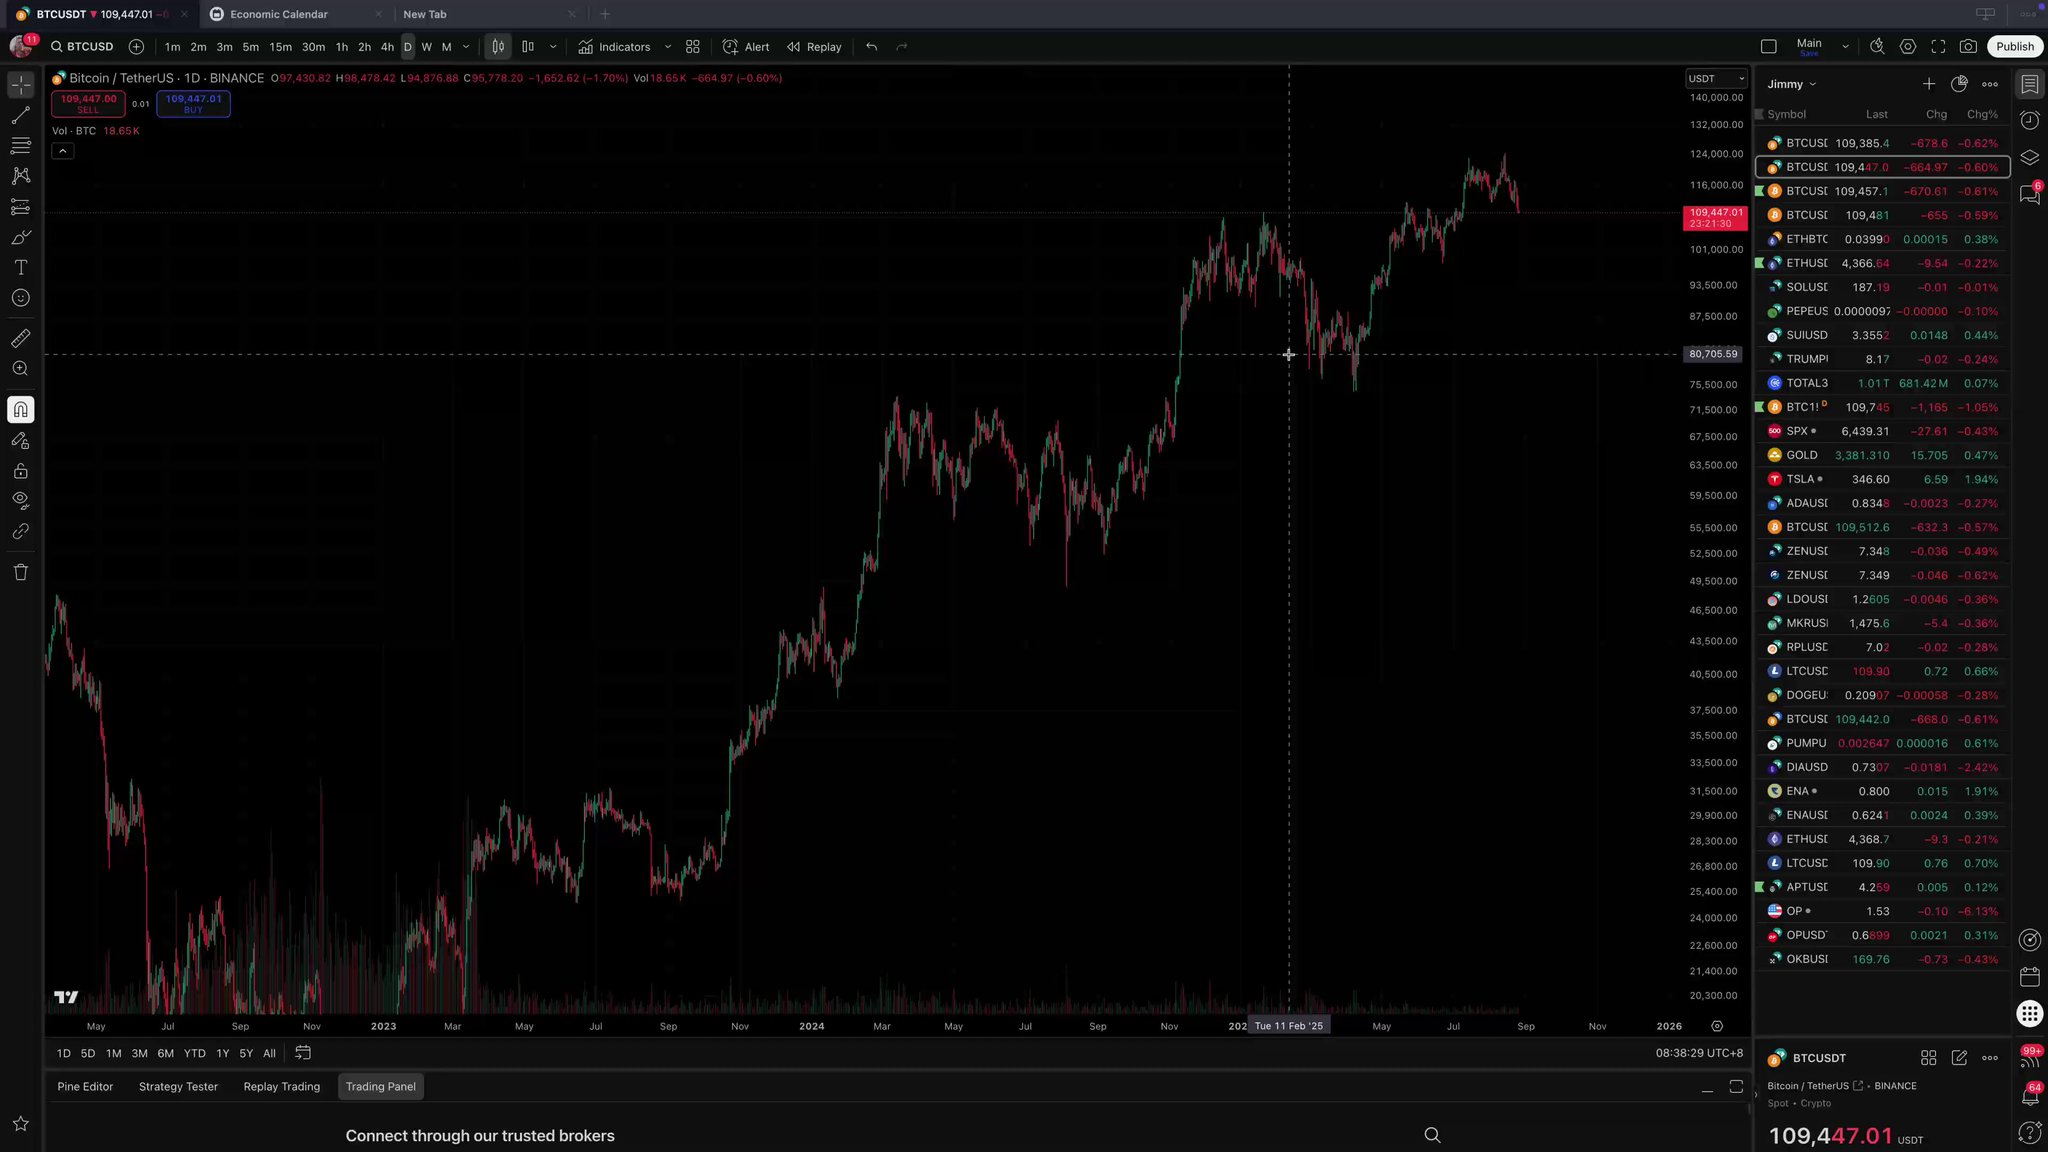Select ETHBTC row in the watchlist

pyautogui.click(x=1882, y=240)
